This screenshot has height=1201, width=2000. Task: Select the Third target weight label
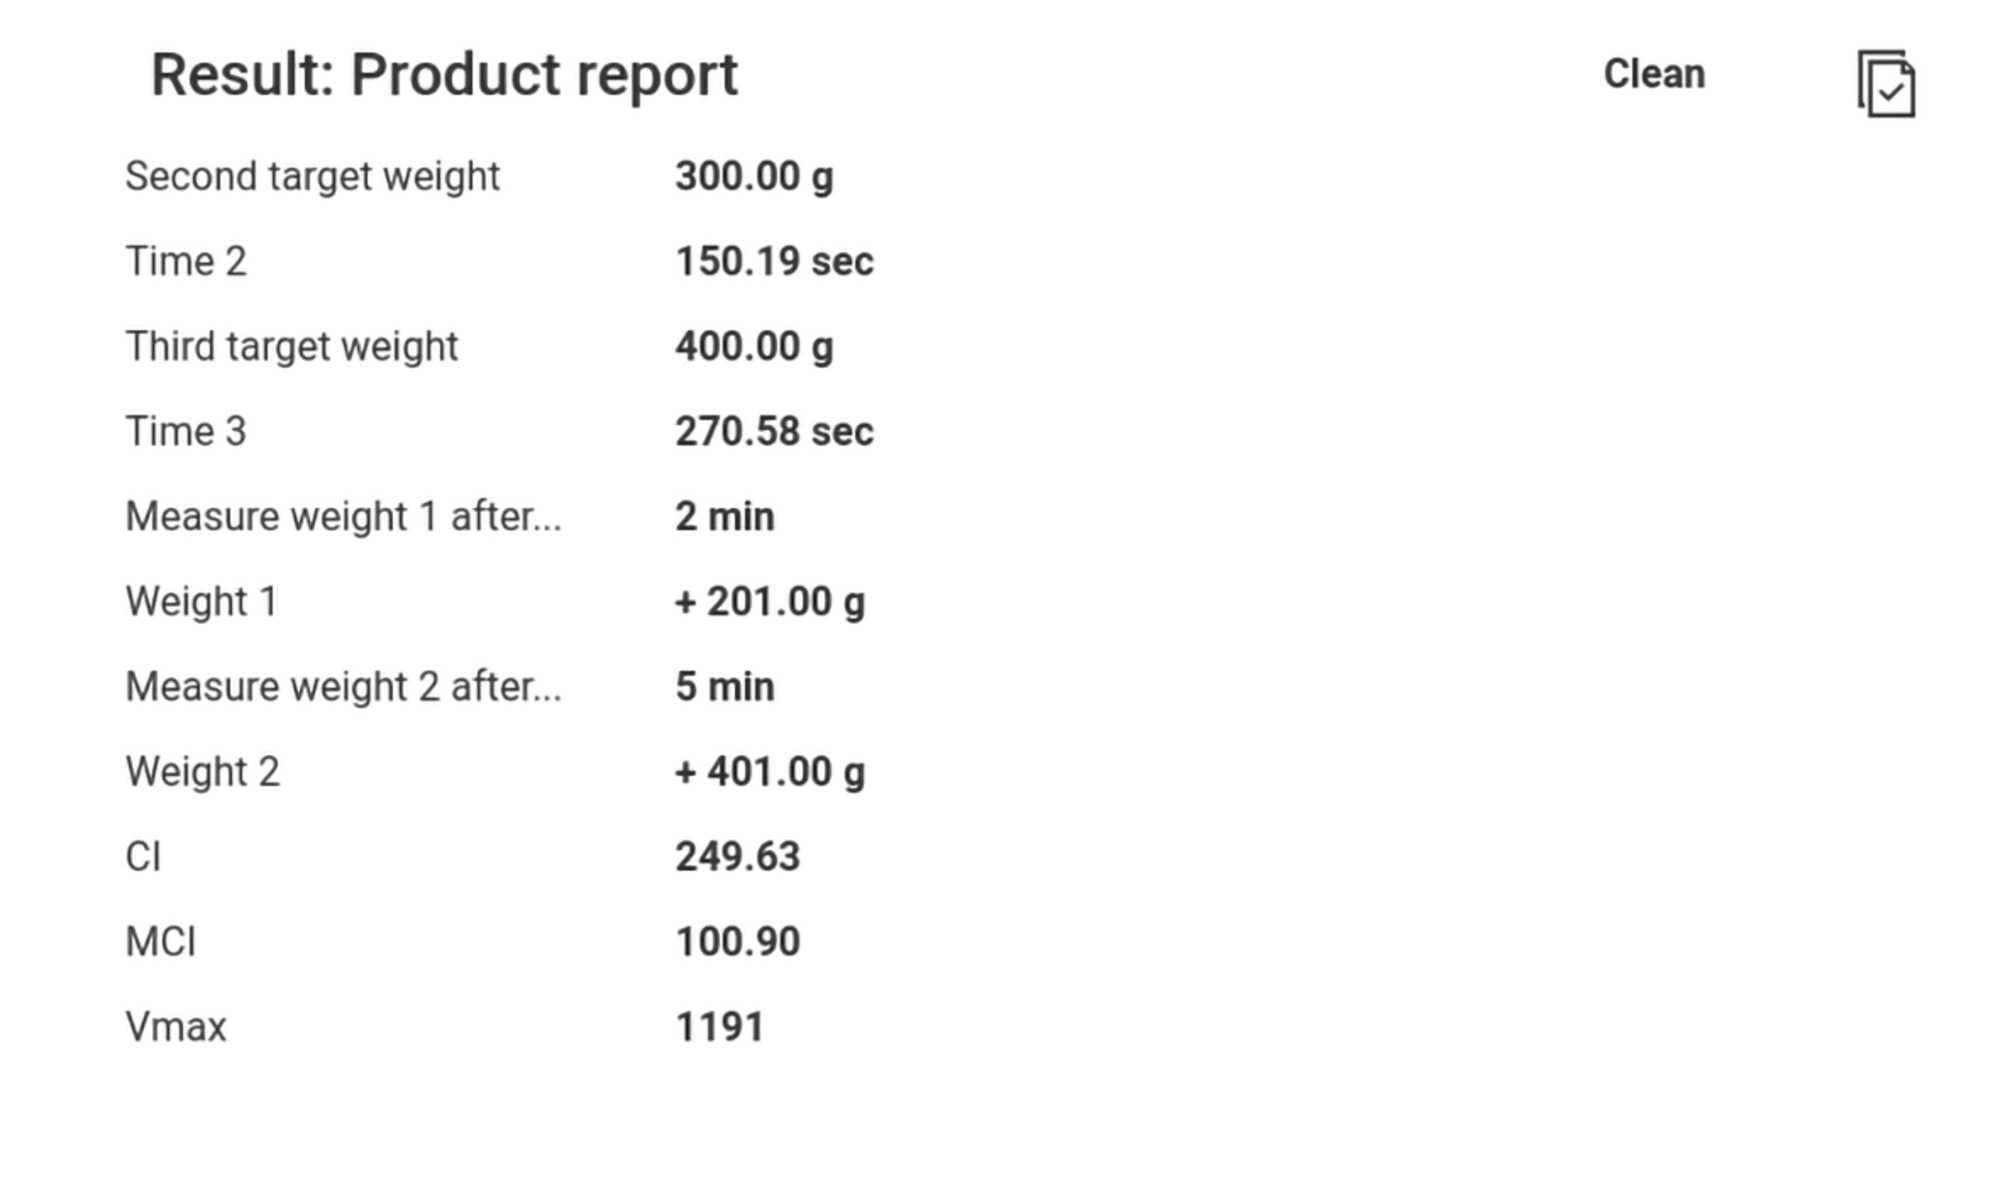pyautogui.click(x=291, y=347)
